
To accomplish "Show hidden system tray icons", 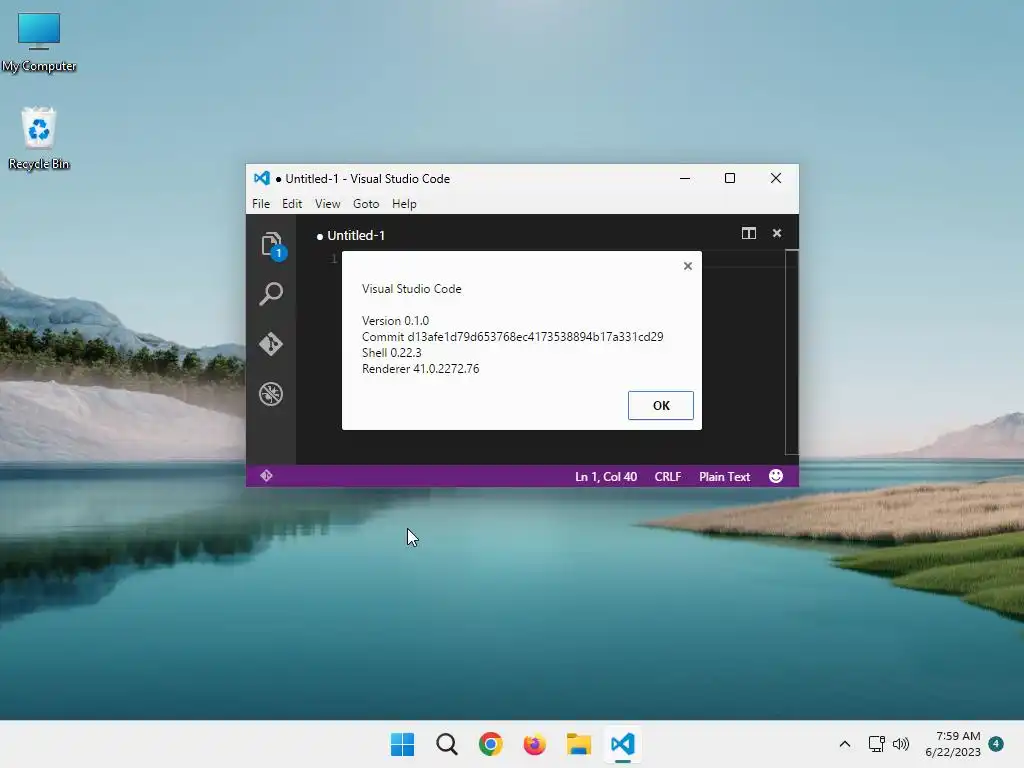I will pyautogui.click(x=844, y=744).
